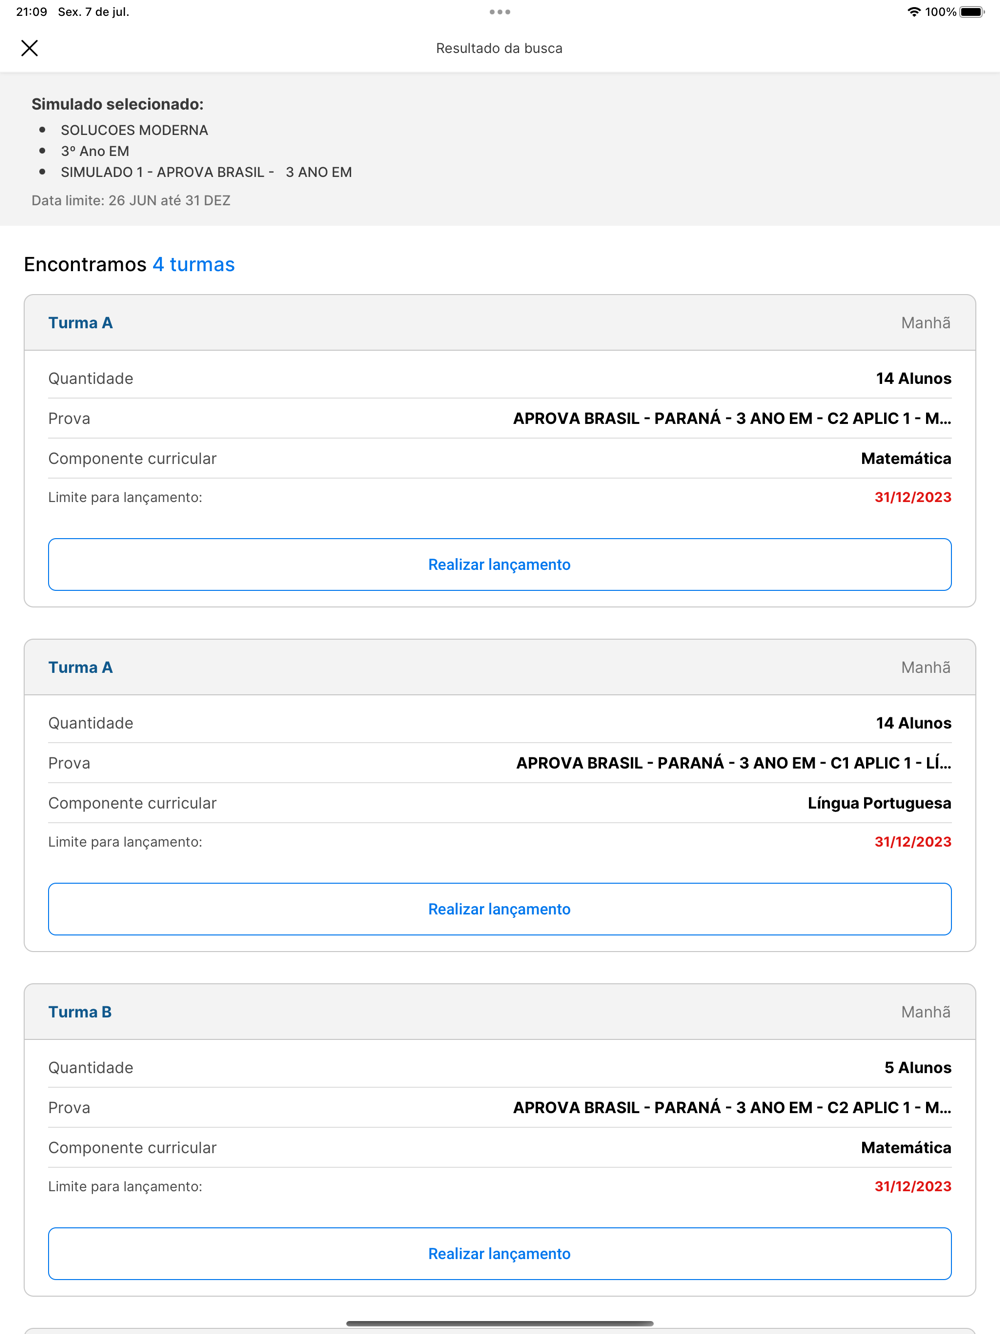Viewport: 1000px width, 1334px height.
Task: Tap the home indicator bar at bottom
Action: click(500, 1323)
